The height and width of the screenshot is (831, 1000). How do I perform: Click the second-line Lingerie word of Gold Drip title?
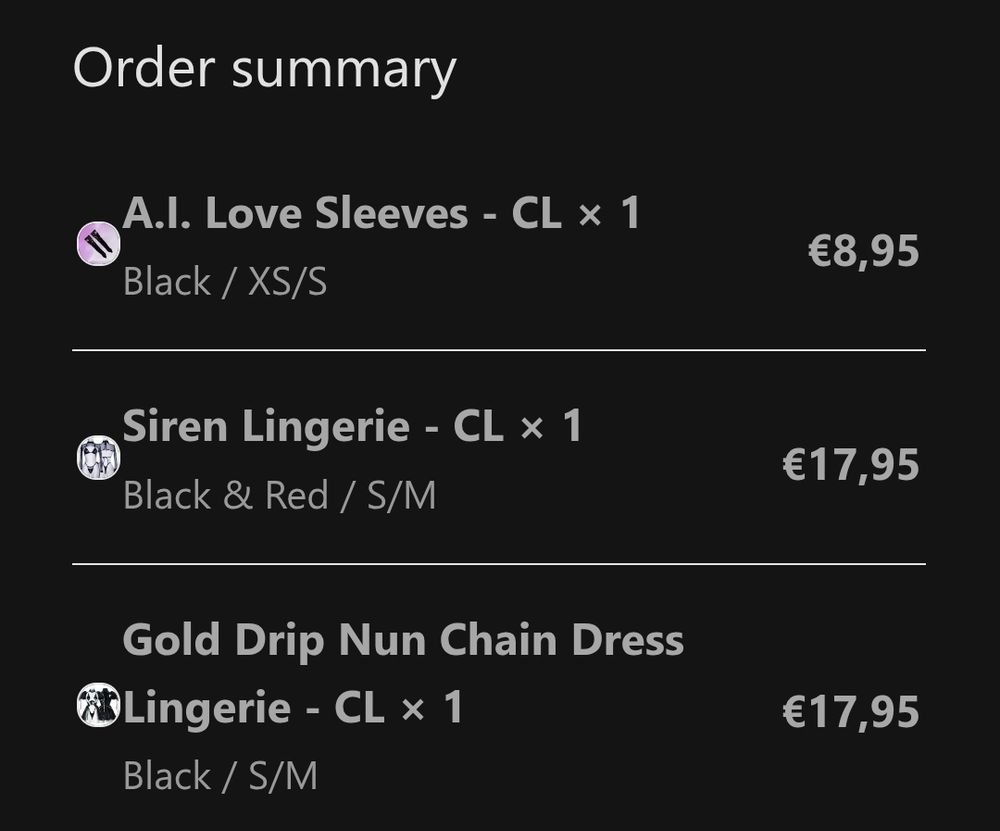point(207,709)
